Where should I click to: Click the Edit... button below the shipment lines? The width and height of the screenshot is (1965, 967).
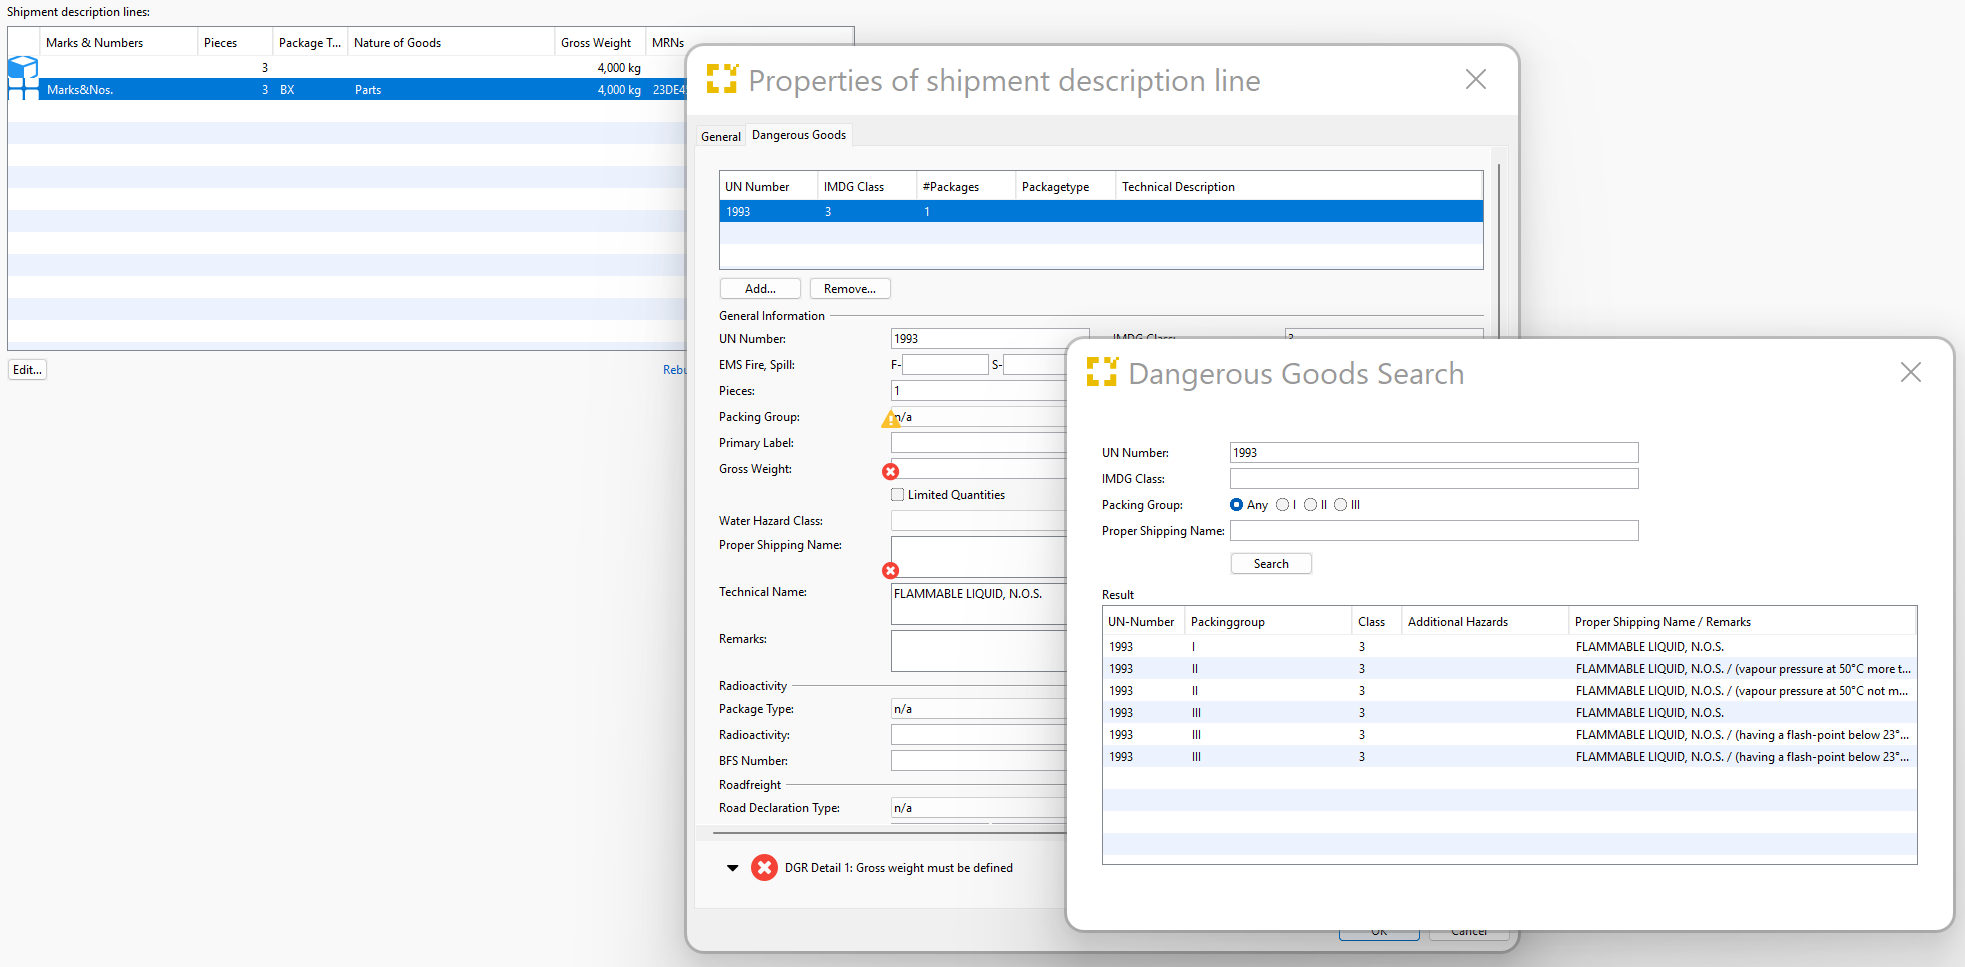coord(27,370)
